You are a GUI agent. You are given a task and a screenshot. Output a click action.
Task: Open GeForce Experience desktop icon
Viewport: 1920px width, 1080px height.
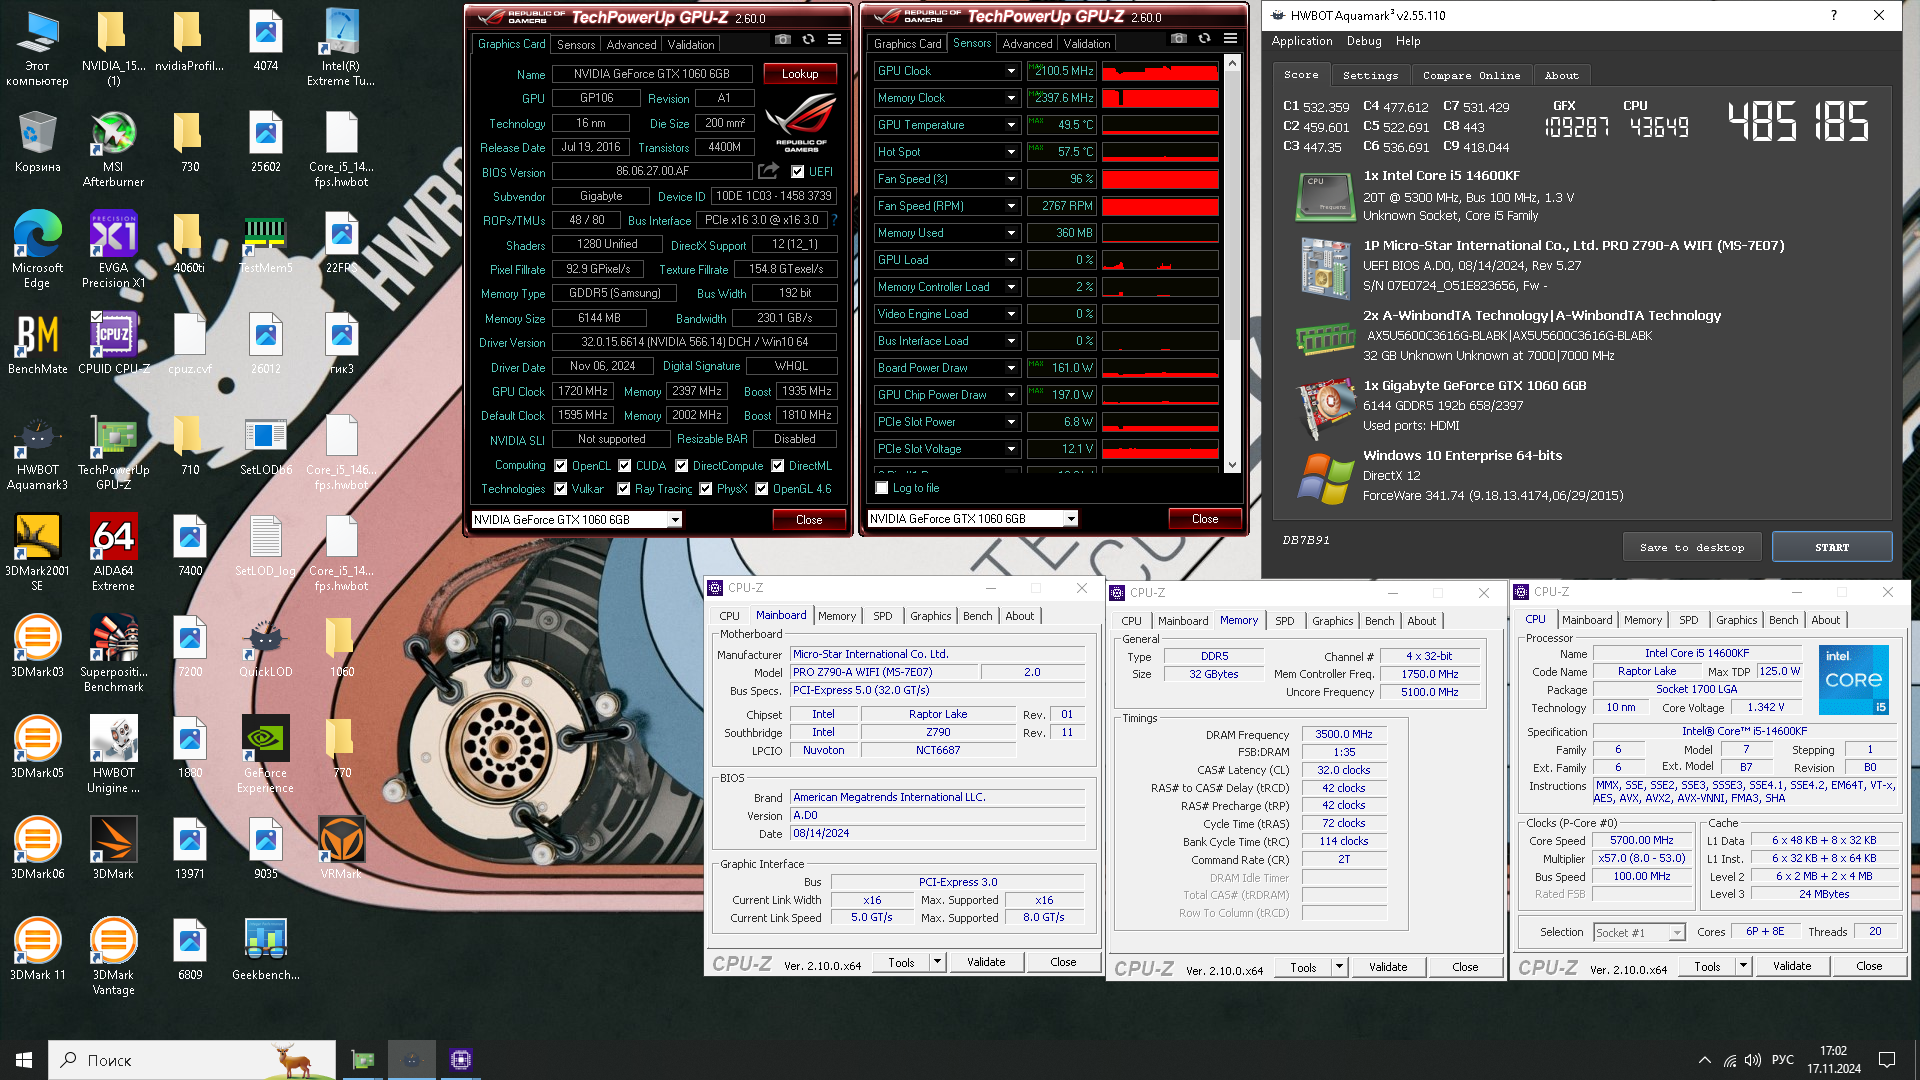coord(265,755)
